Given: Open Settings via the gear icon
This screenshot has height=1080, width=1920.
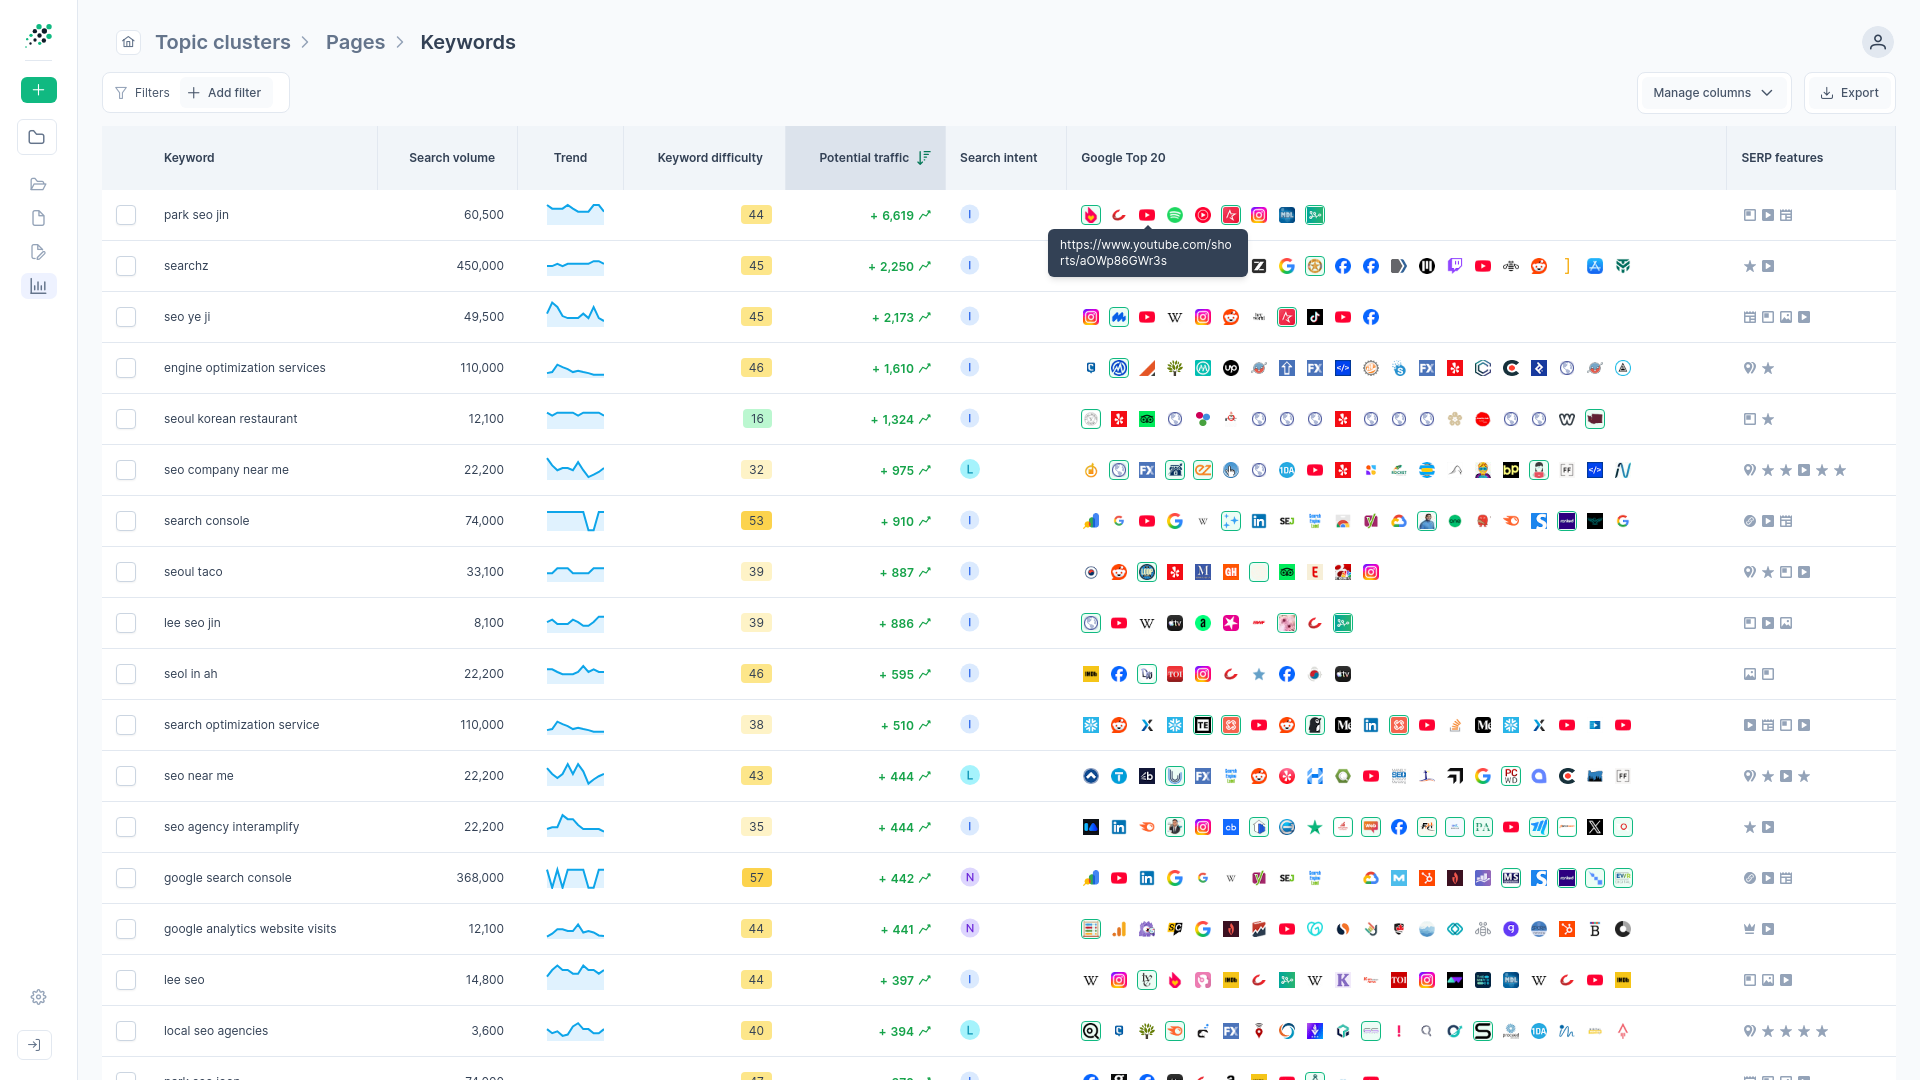Looking at the screenshot, I should [38, 997].
